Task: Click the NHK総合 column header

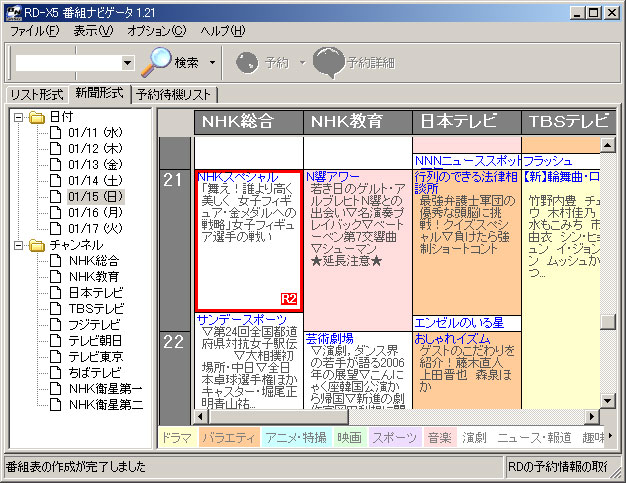Action: coord(249,122)
